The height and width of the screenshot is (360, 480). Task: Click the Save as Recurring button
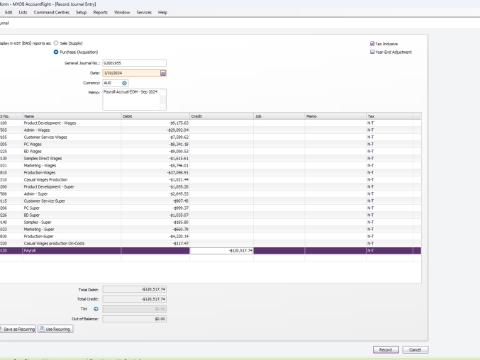pos(18,329)
